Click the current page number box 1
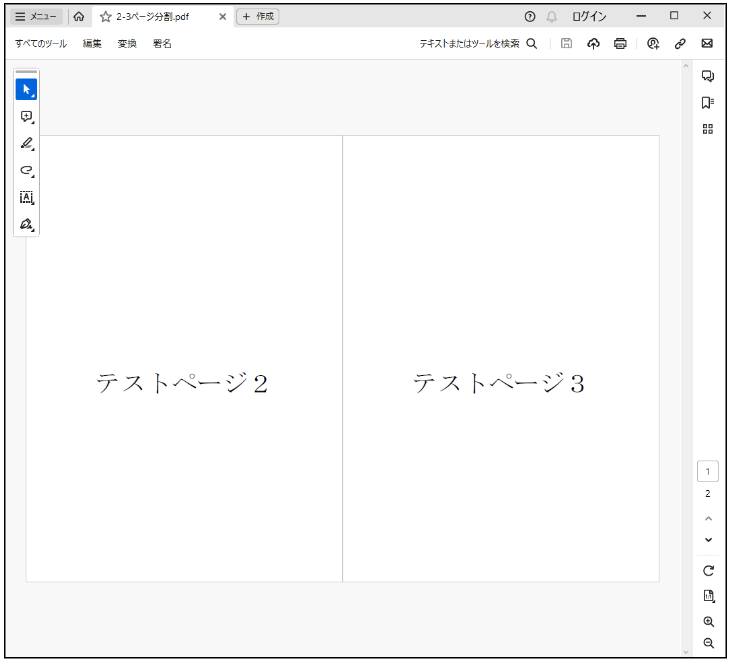This screenshot has height=663, width=732. coord(708,472)
